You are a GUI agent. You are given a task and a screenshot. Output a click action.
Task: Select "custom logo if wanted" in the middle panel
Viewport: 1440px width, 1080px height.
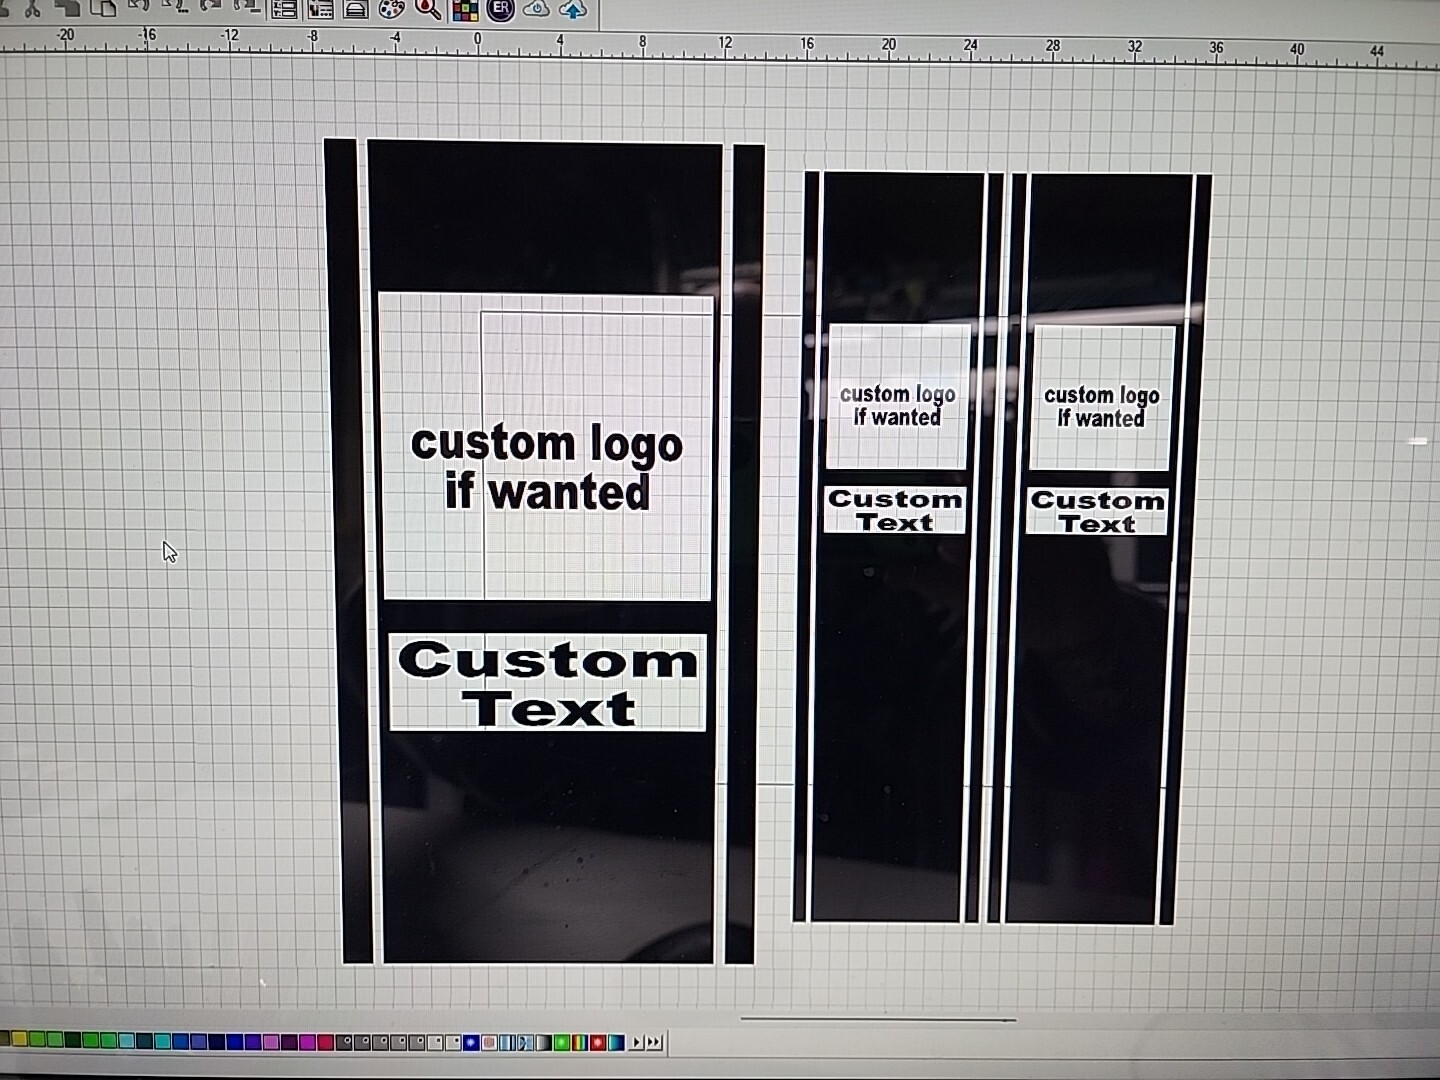[x=897, y=405]
